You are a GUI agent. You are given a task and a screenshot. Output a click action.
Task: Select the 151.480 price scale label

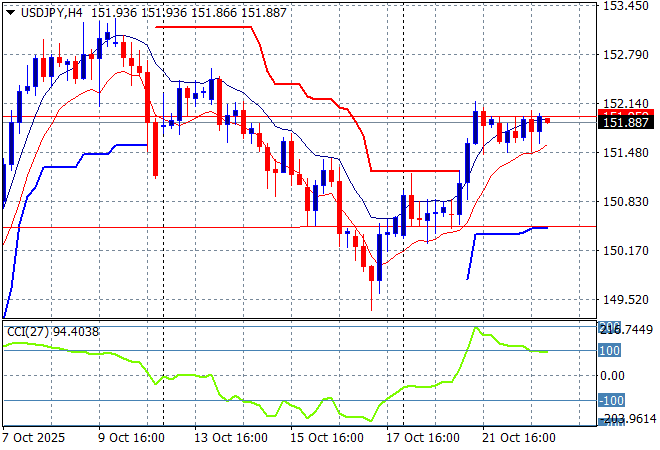626,152
